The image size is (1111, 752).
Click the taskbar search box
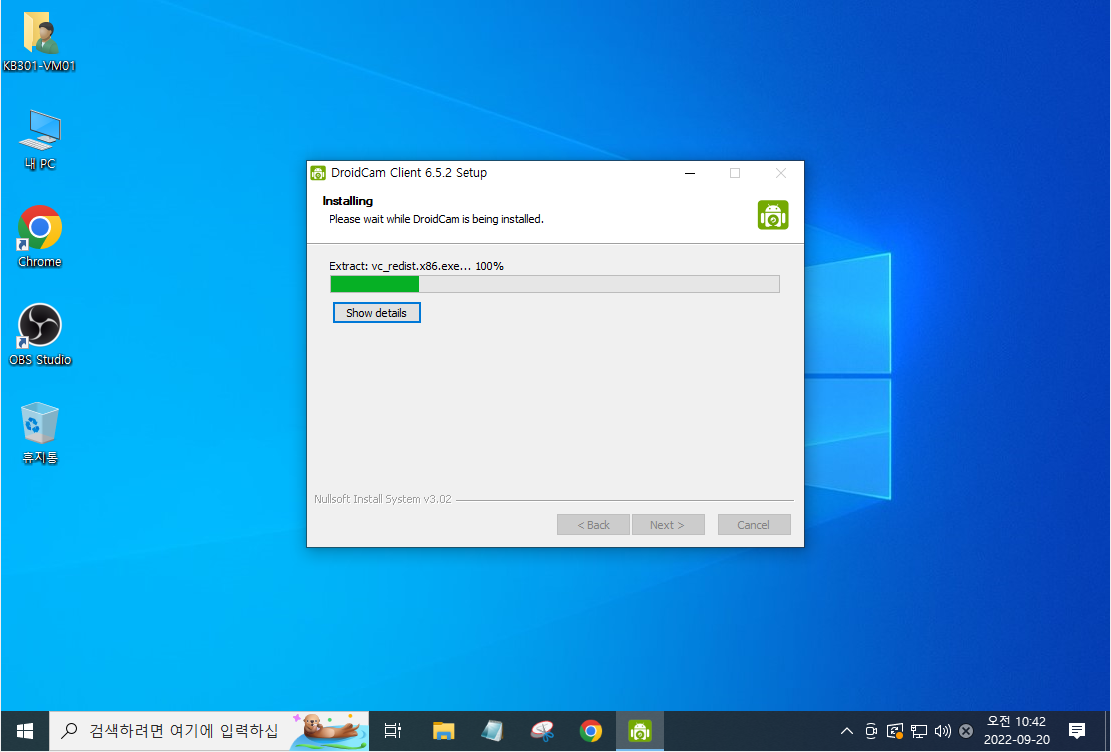[209, 731]
